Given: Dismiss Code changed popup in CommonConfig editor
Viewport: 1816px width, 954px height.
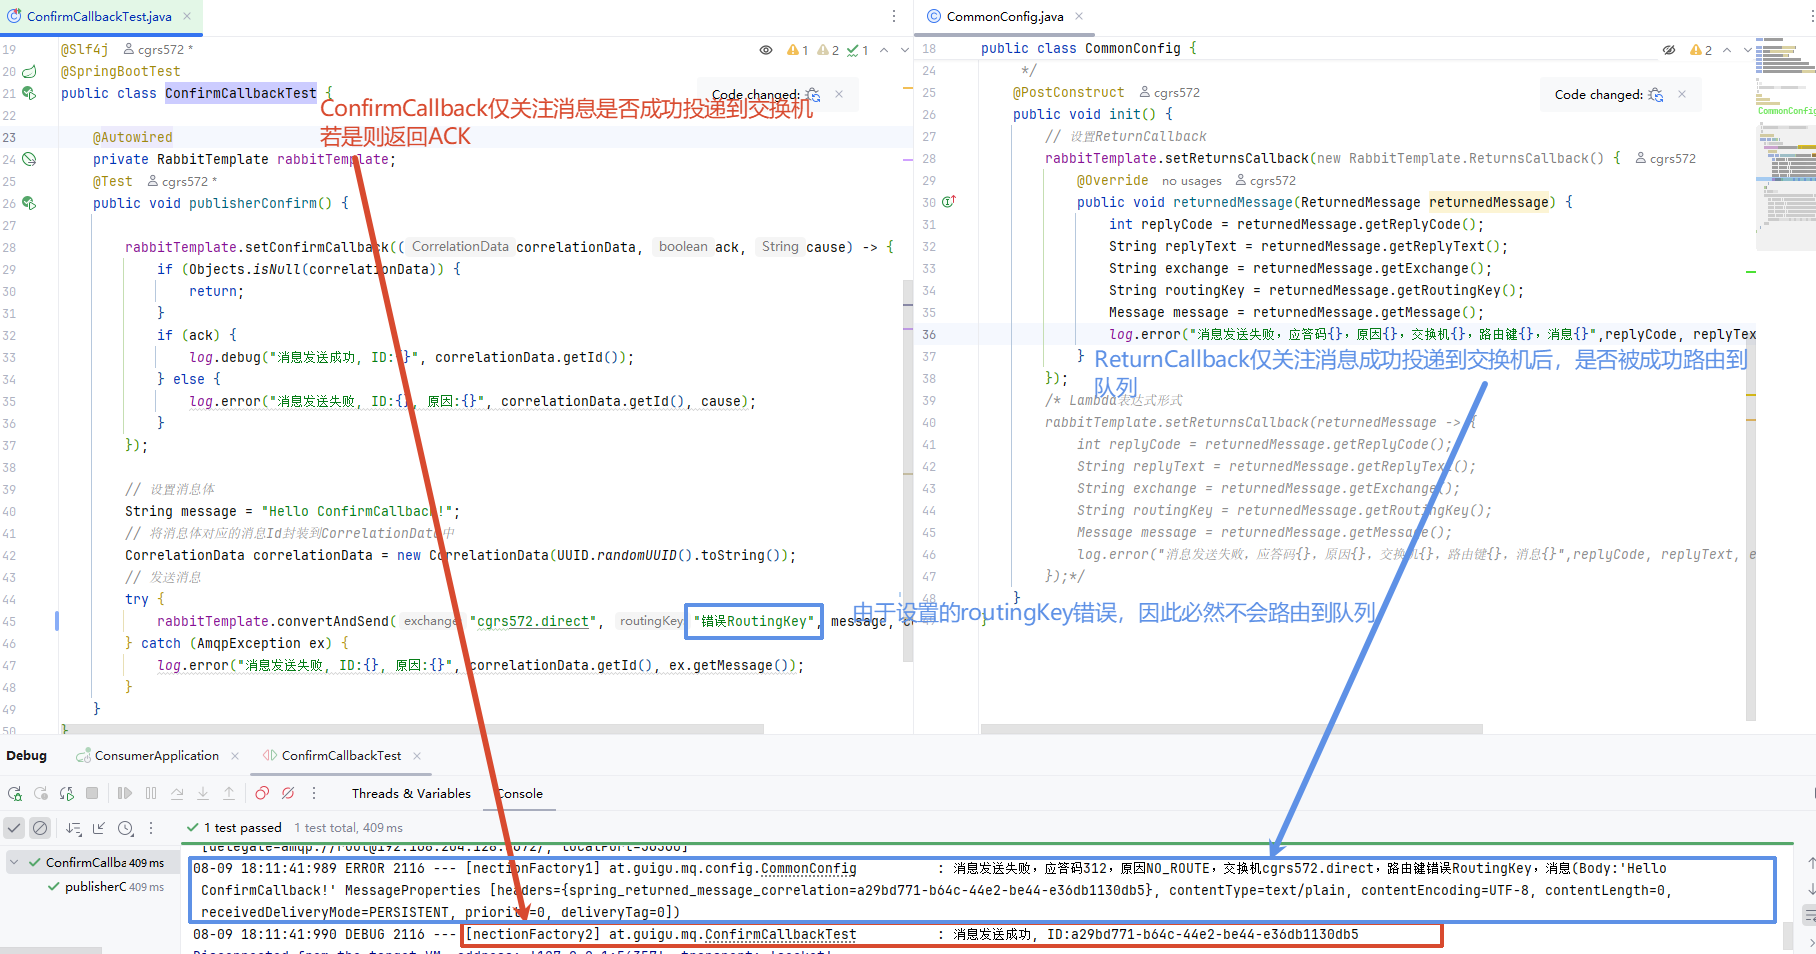Looking at the screenshot, I should pyautogui.click(x=1682, y=94).
